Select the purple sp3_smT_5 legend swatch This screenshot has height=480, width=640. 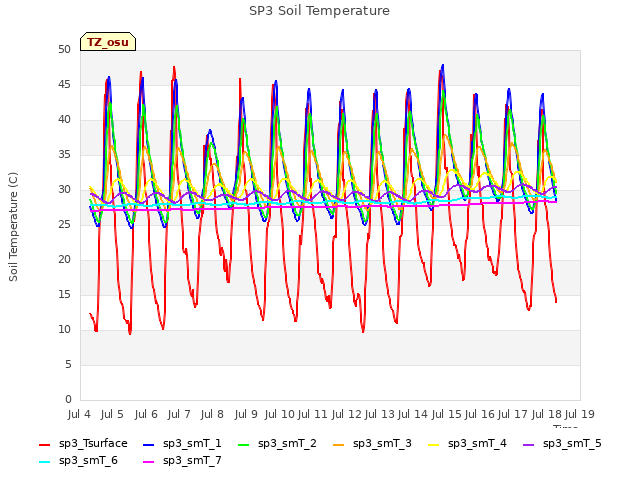tap(529, 444)
